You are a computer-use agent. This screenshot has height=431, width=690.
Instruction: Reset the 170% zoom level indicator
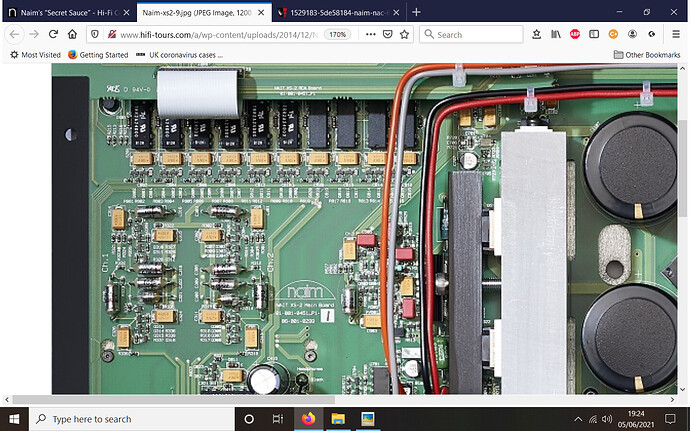pos(338,34)
